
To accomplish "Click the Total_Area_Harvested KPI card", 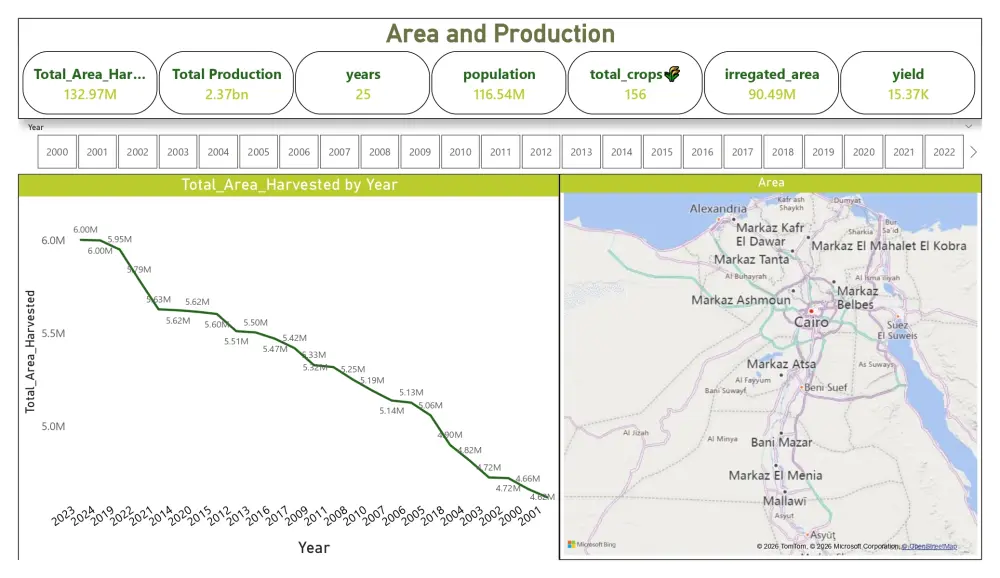I will (x=90, y=83).
